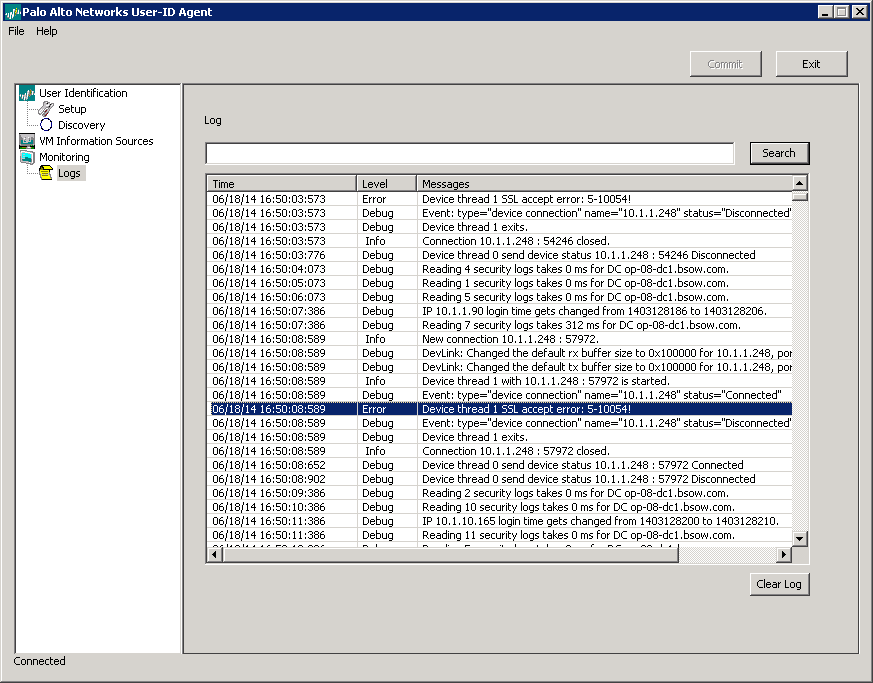Click the Palo Alto title bar app icon
Viewport: 873px width, 683px height.
(12, 12)
